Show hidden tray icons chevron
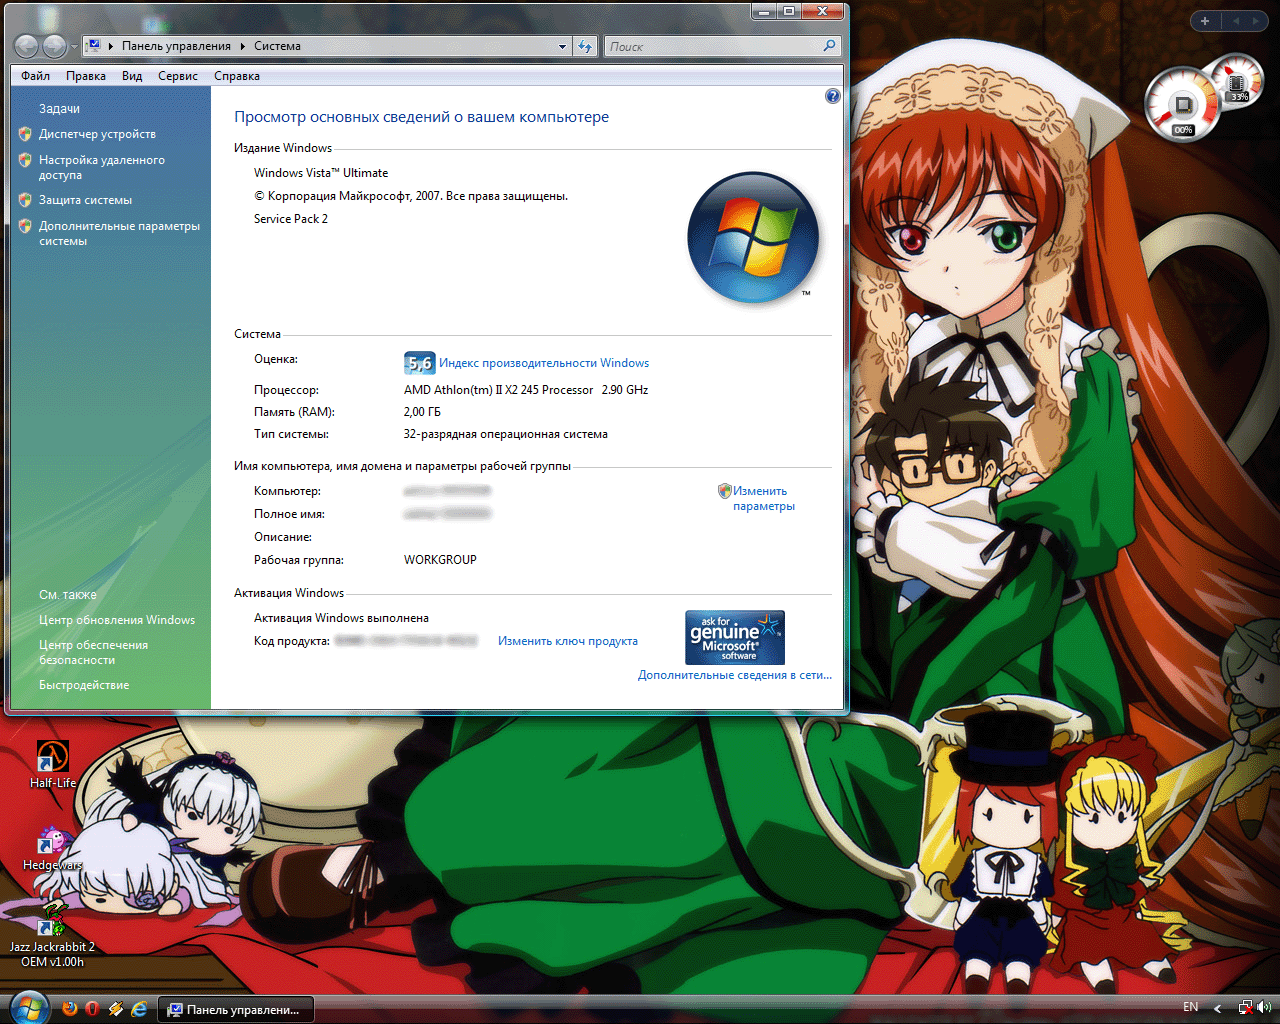1280x1024 pixels. click(1218, 1008)
